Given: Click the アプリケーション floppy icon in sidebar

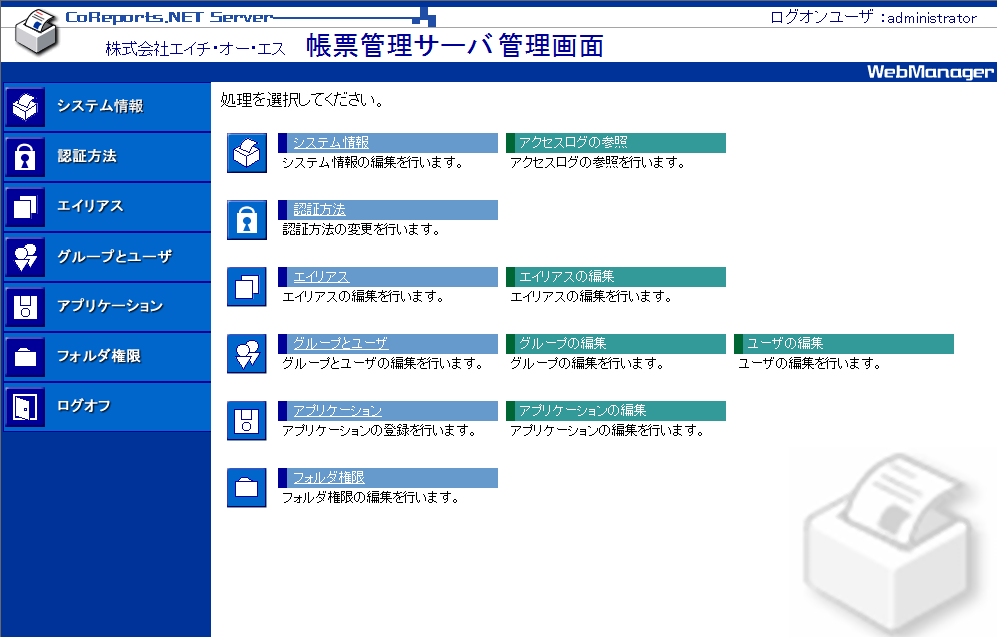Looking at the screenshot, I should [x=25, y=307].
